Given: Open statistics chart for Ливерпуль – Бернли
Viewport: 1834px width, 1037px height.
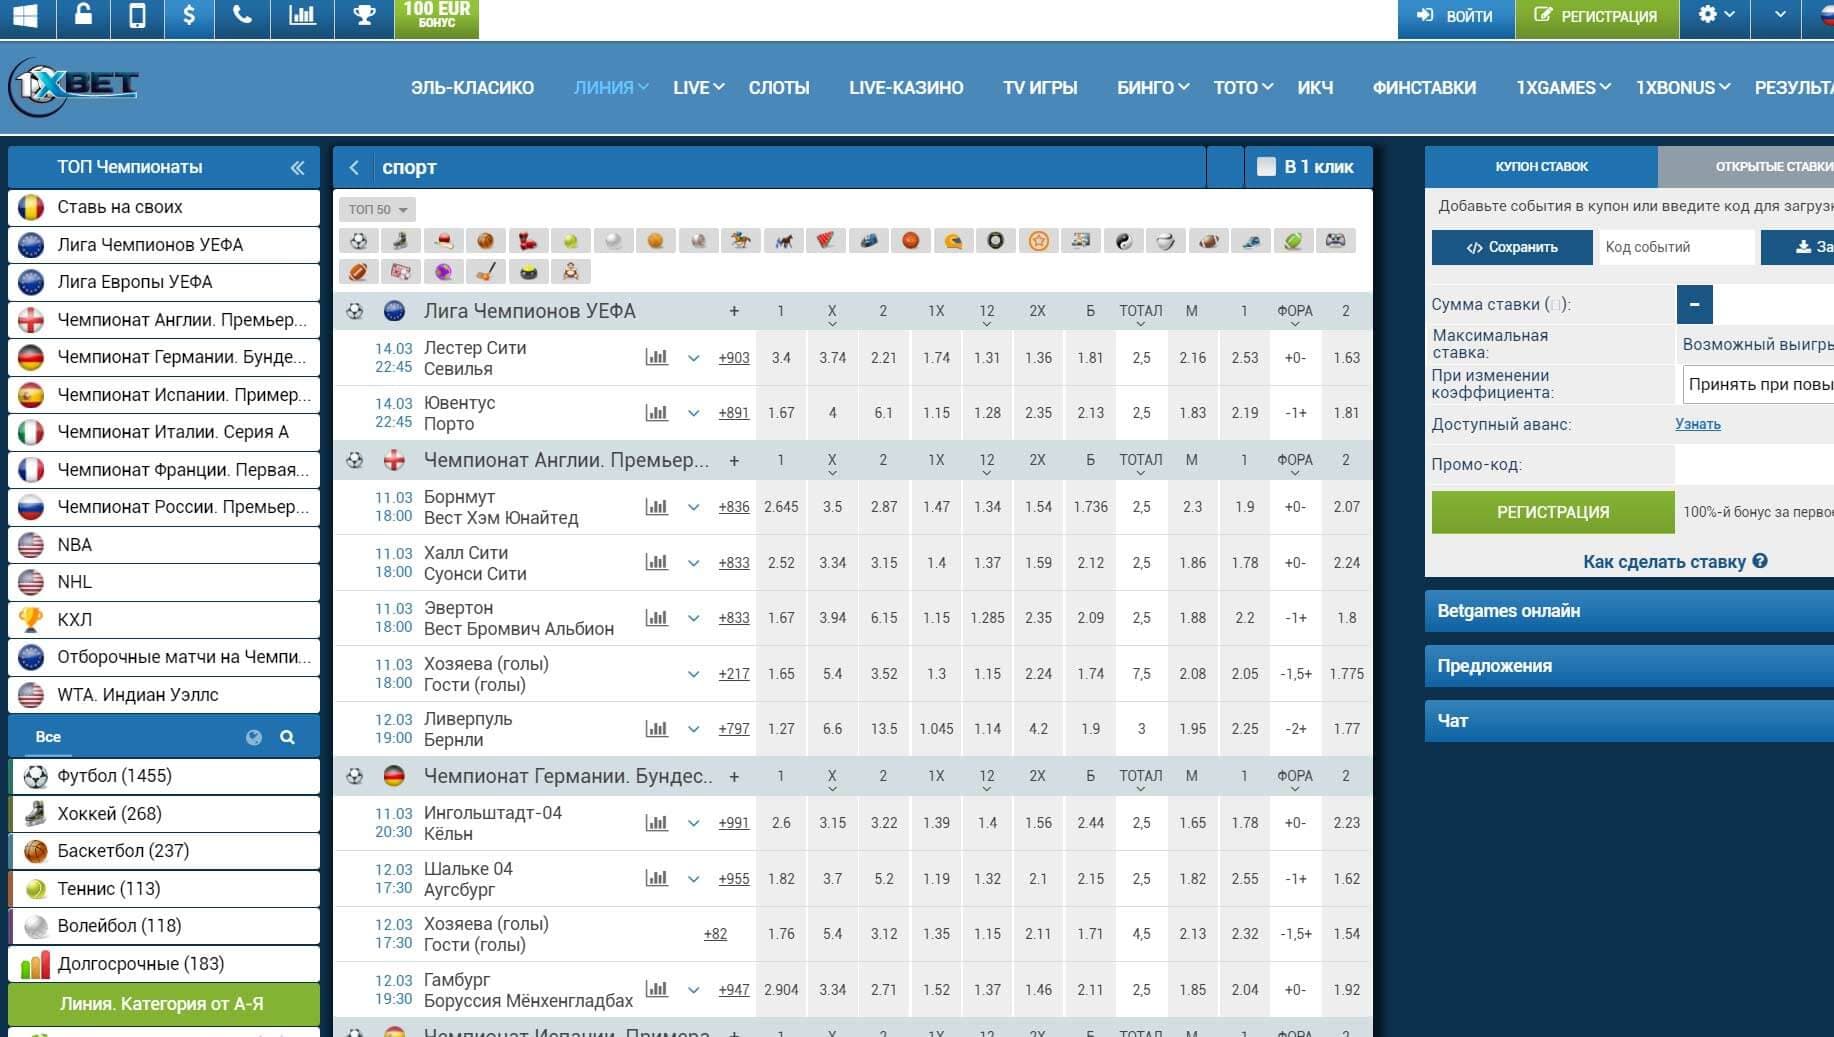Looking at the screenshot, I should point(656,729).
